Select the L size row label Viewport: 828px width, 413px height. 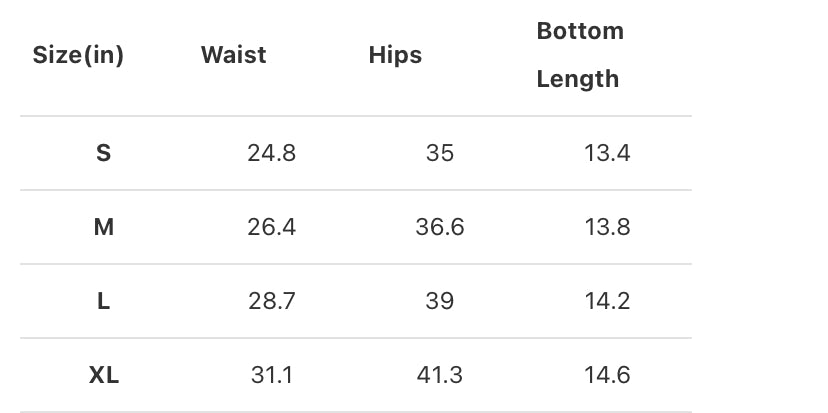[103, 301]
